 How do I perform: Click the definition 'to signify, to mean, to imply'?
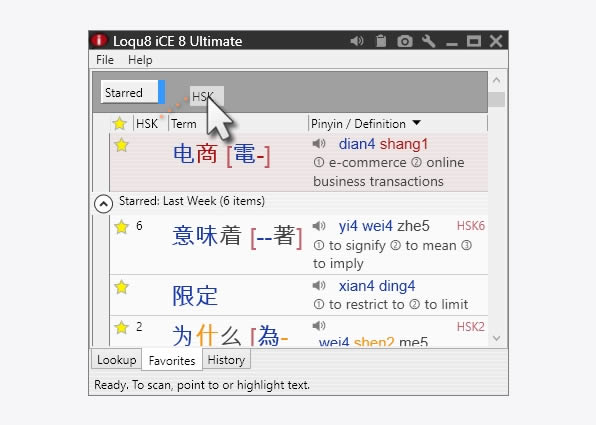pos(393,254)
